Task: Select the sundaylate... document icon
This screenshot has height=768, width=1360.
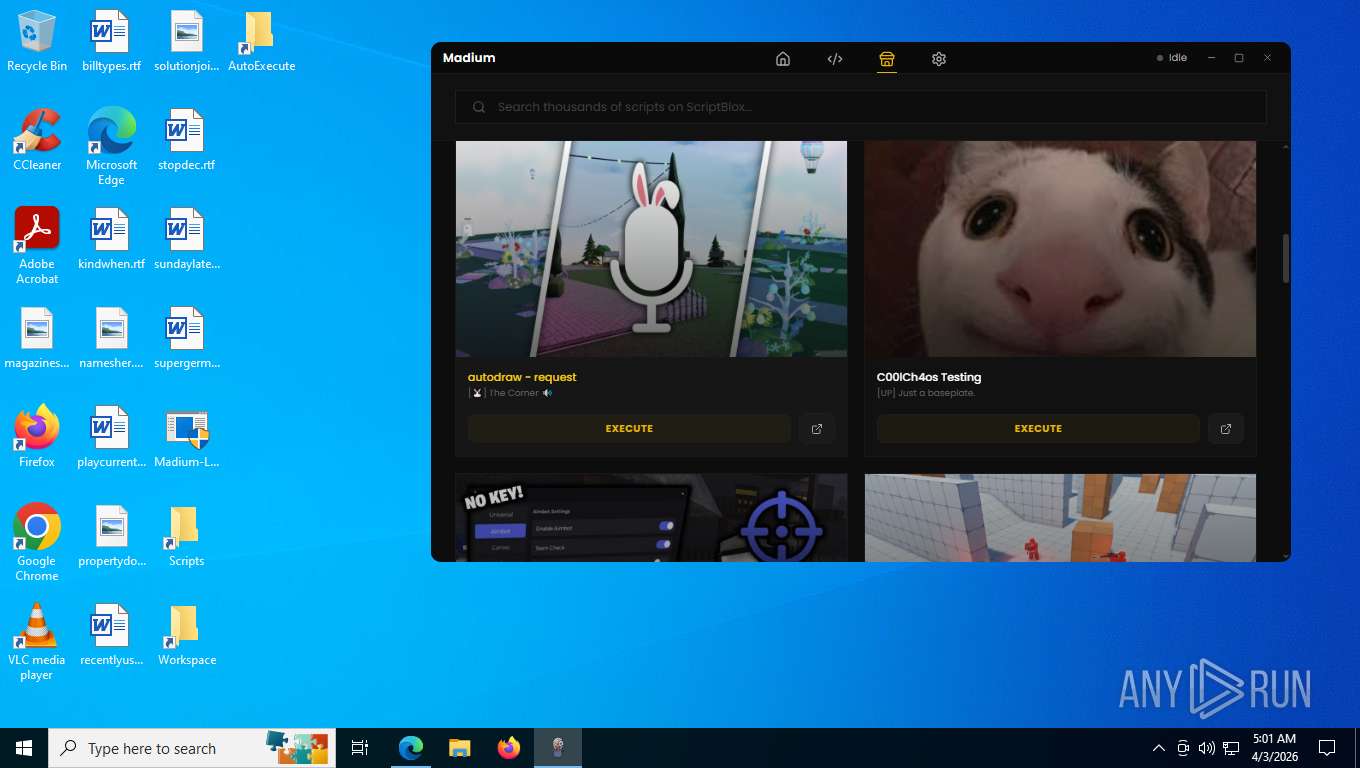Action: tap(186, 239)
